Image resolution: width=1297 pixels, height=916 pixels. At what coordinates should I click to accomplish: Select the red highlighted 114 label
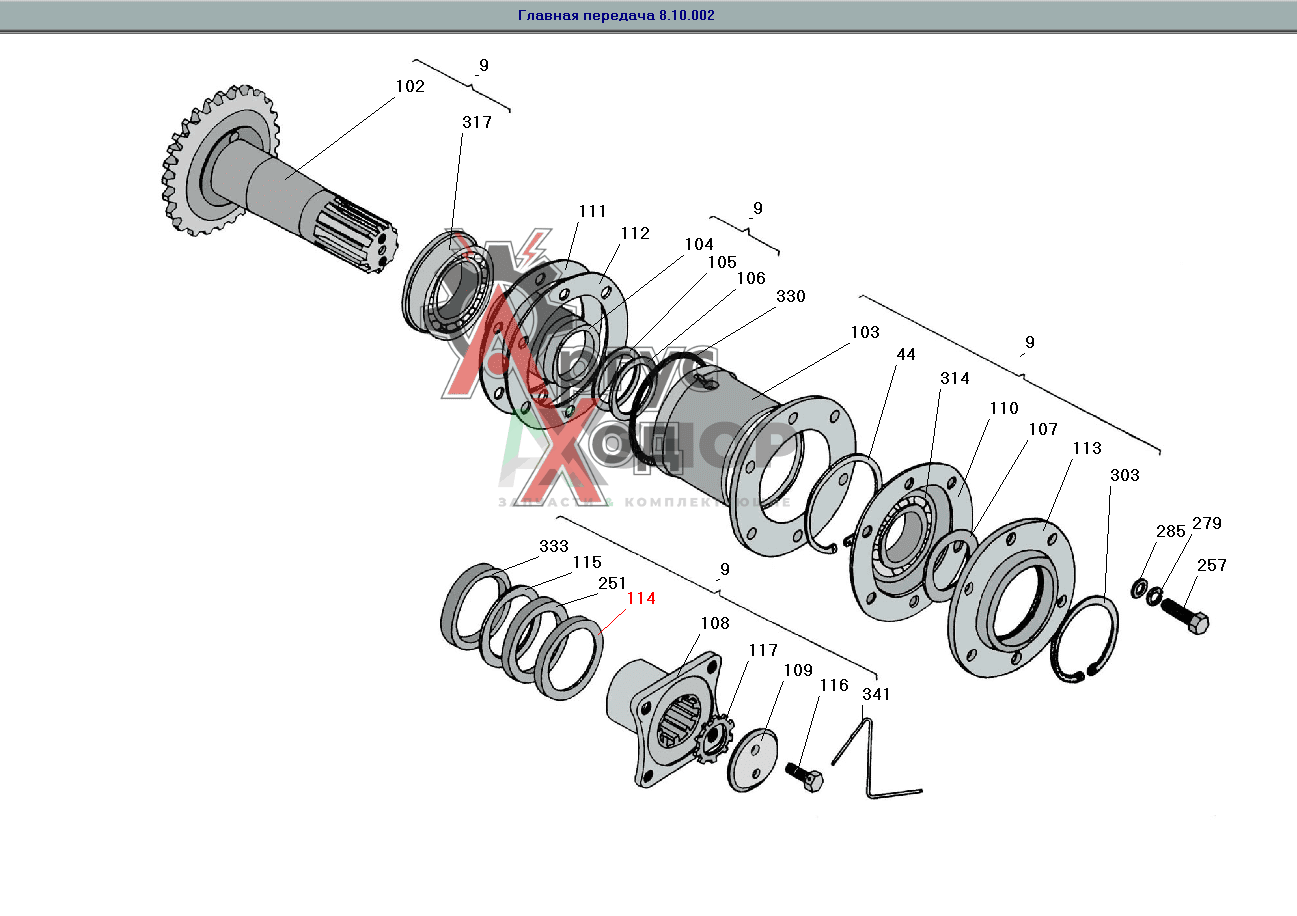pyautogui.click(x=640, y=599)
